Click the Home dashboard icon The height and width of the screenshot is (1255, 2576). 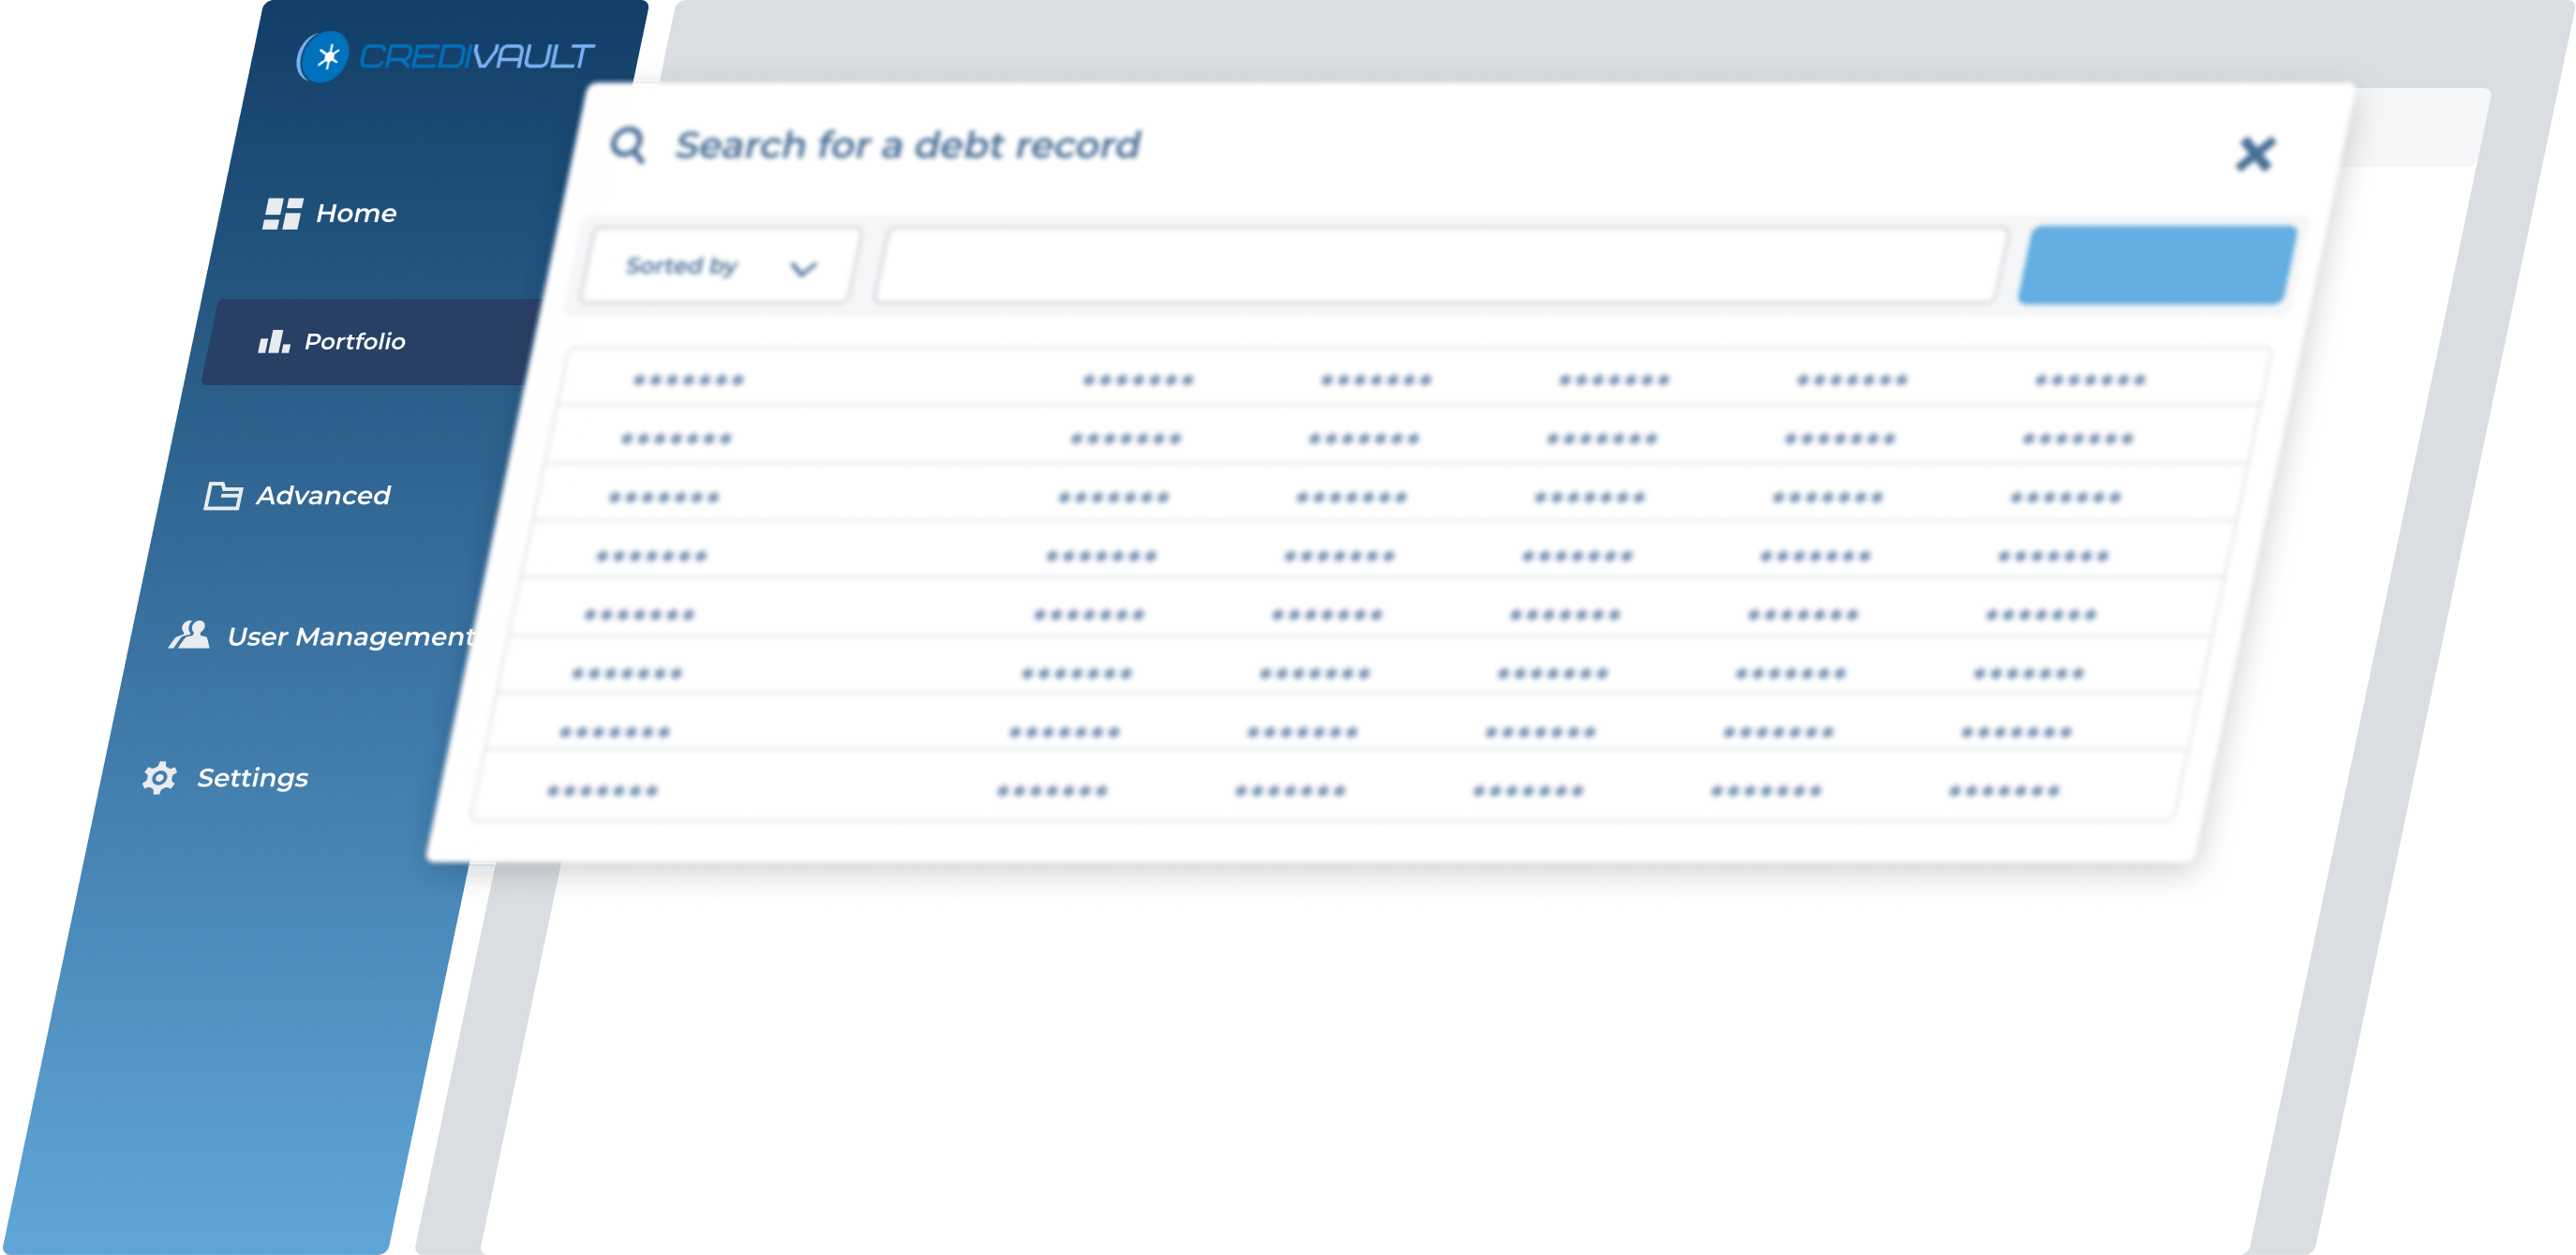282,213
